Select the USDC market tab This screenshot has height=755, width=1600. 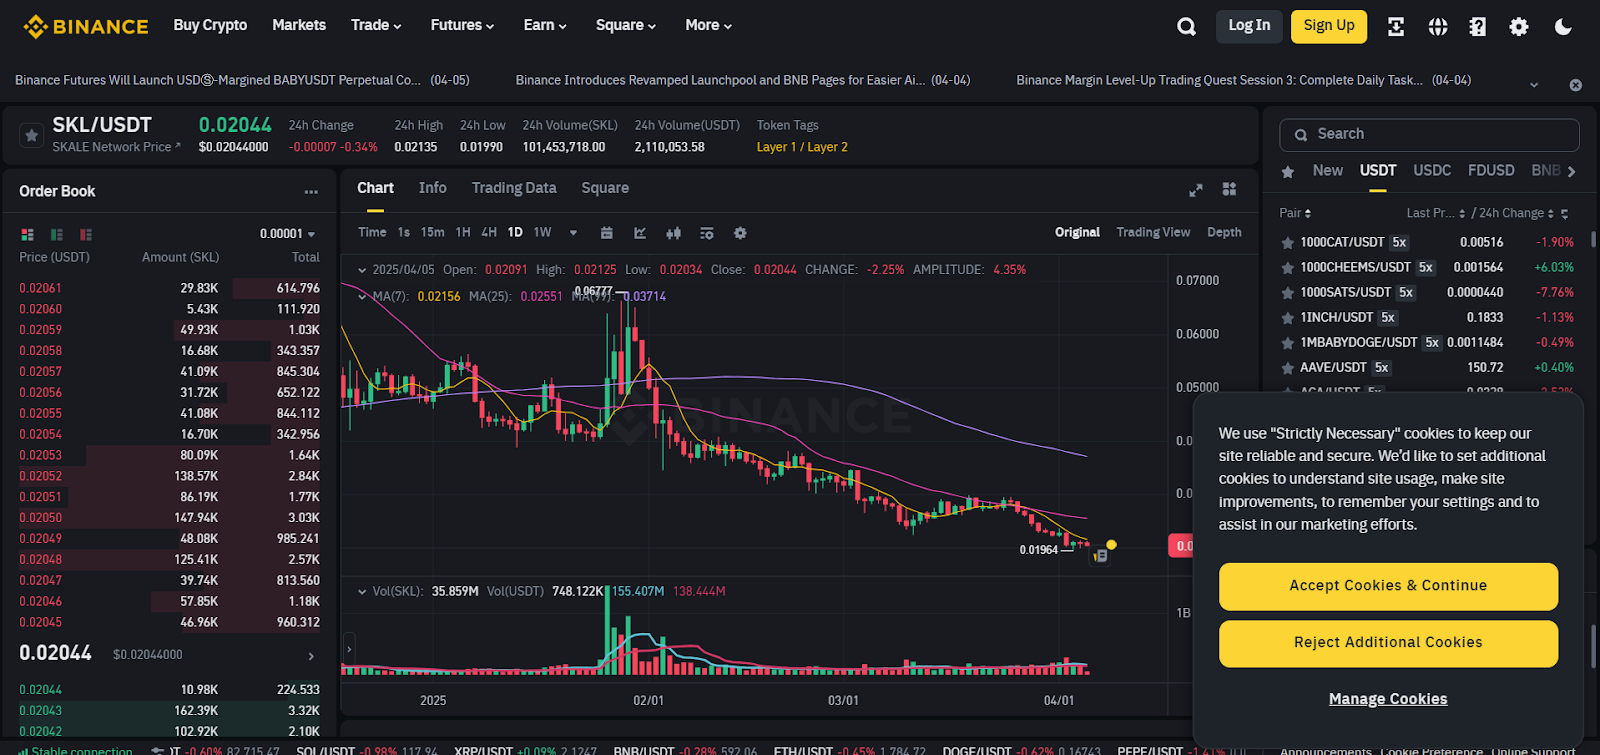pyautogui.click(x=1432, y=171)
